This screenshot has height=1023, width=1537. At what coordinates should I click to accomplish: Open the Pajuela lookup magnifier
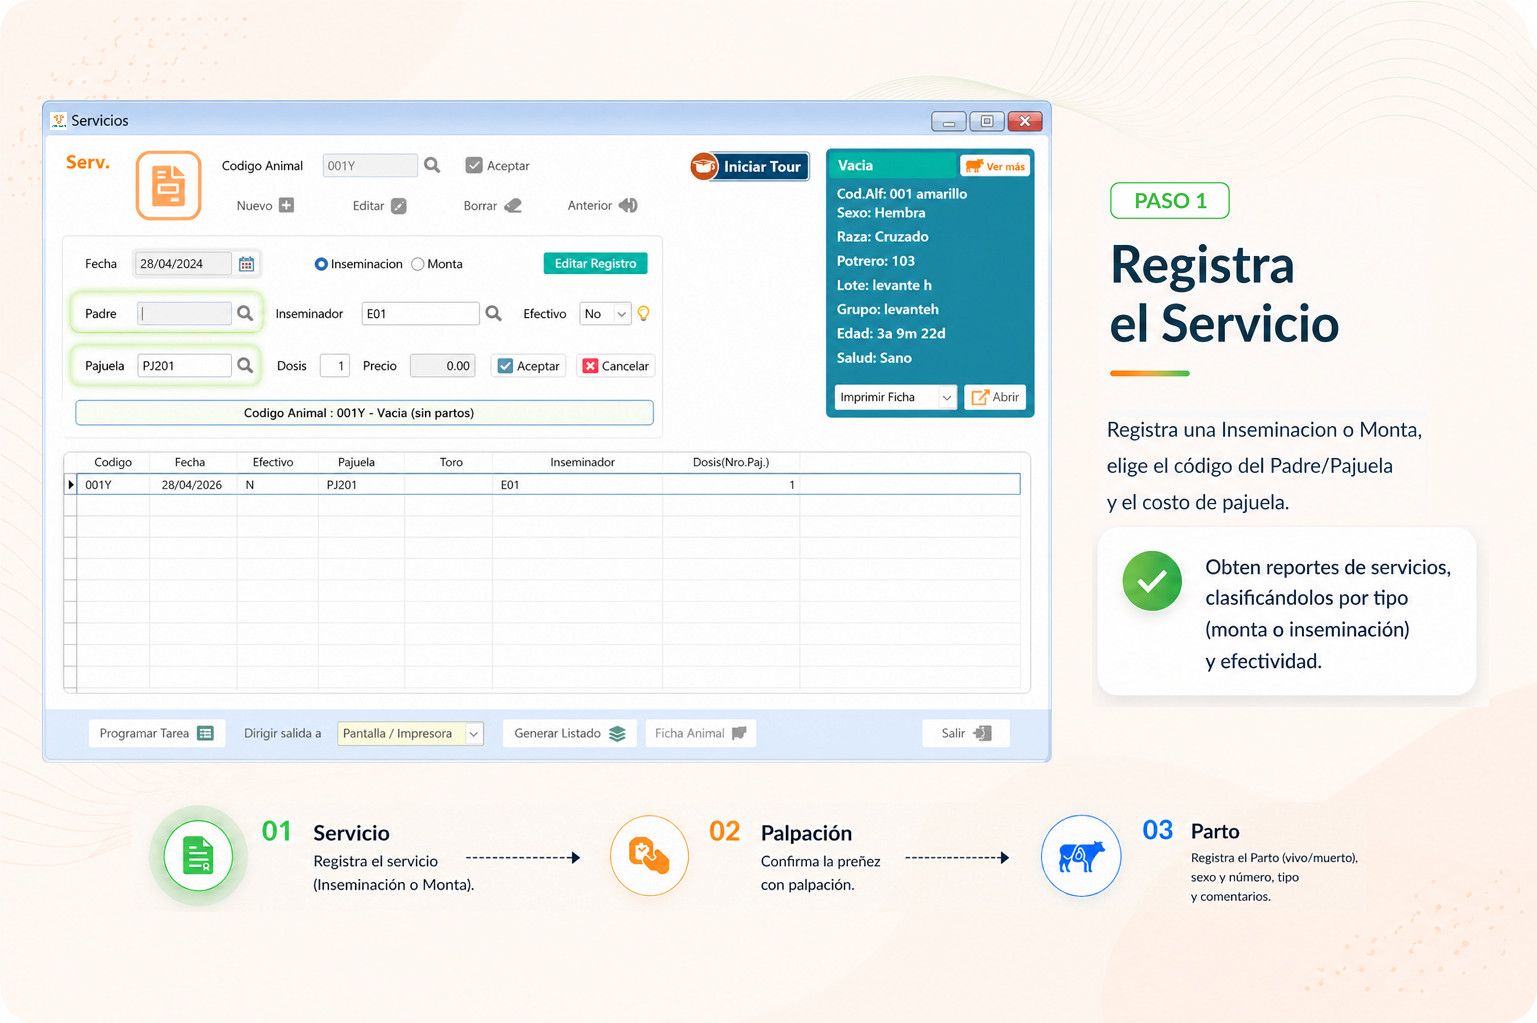point(245,365)
